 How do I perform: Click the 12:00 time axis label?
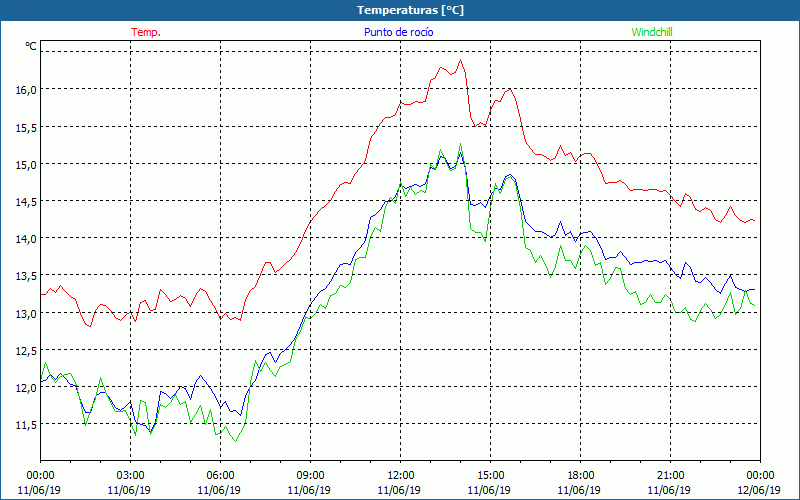[400, 475]
